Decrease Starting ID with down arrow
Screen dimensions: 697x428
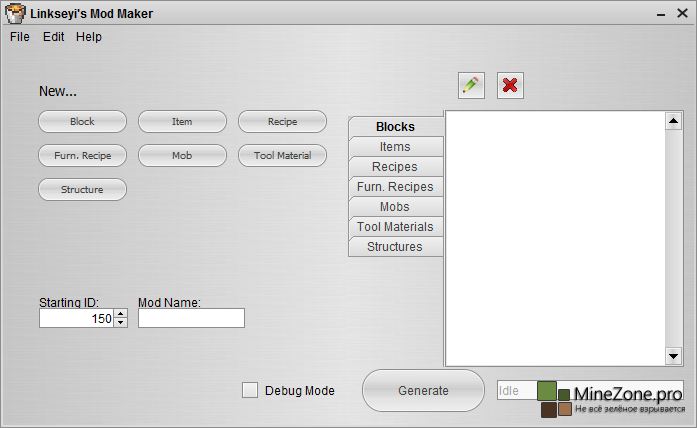[121, 322]
